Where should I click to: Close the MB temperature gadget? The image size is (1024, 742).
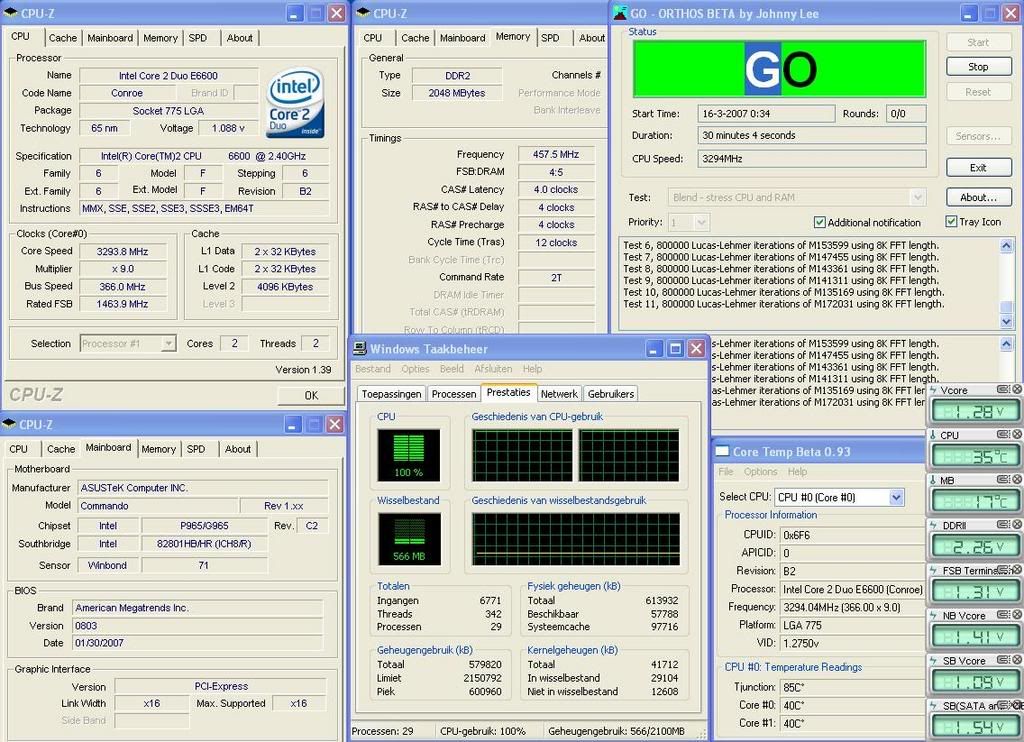click(1017, 479)
